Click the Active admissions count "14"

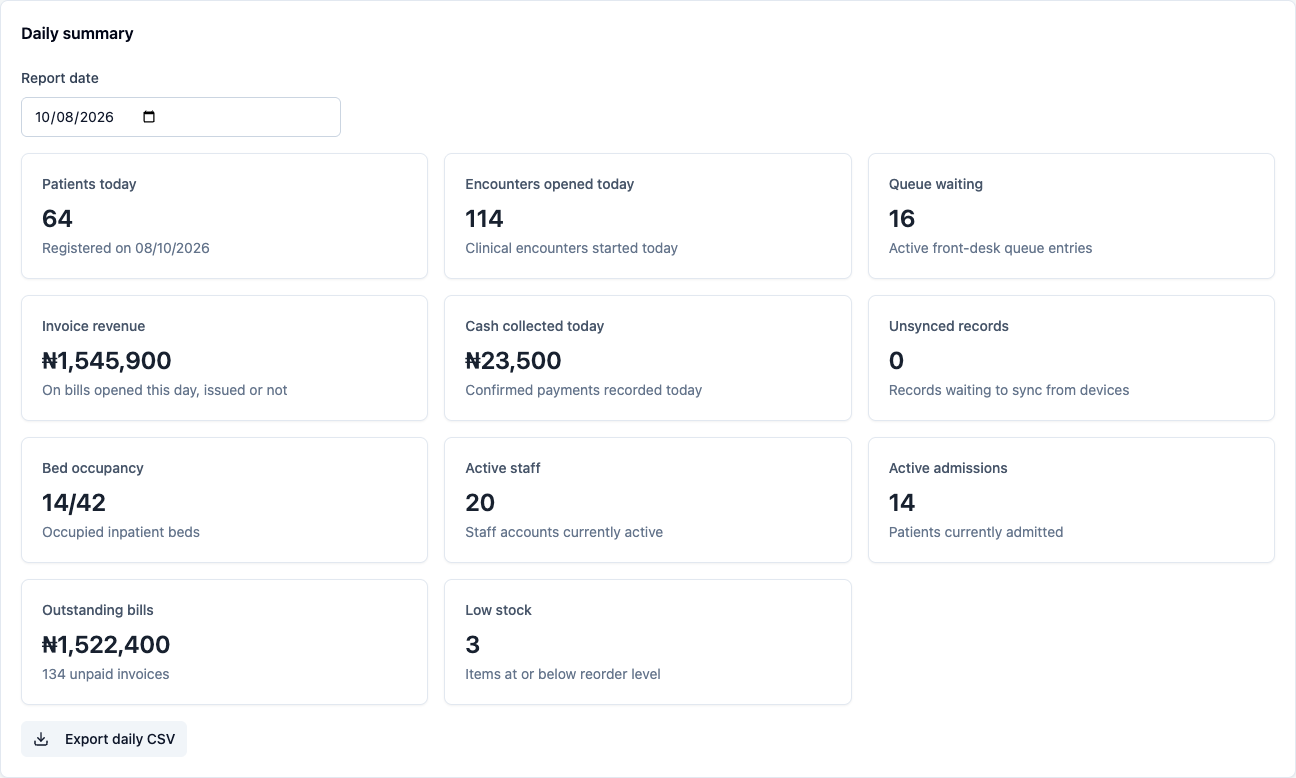tap(902, 502)
